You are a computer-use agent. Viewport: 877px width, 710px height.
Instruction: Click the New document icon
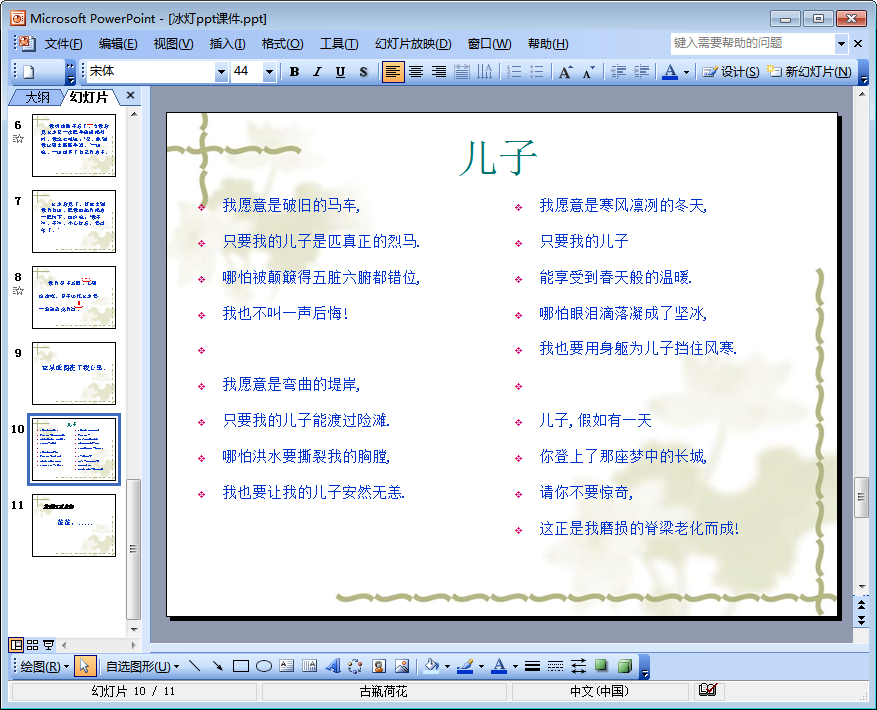(29, 72)
